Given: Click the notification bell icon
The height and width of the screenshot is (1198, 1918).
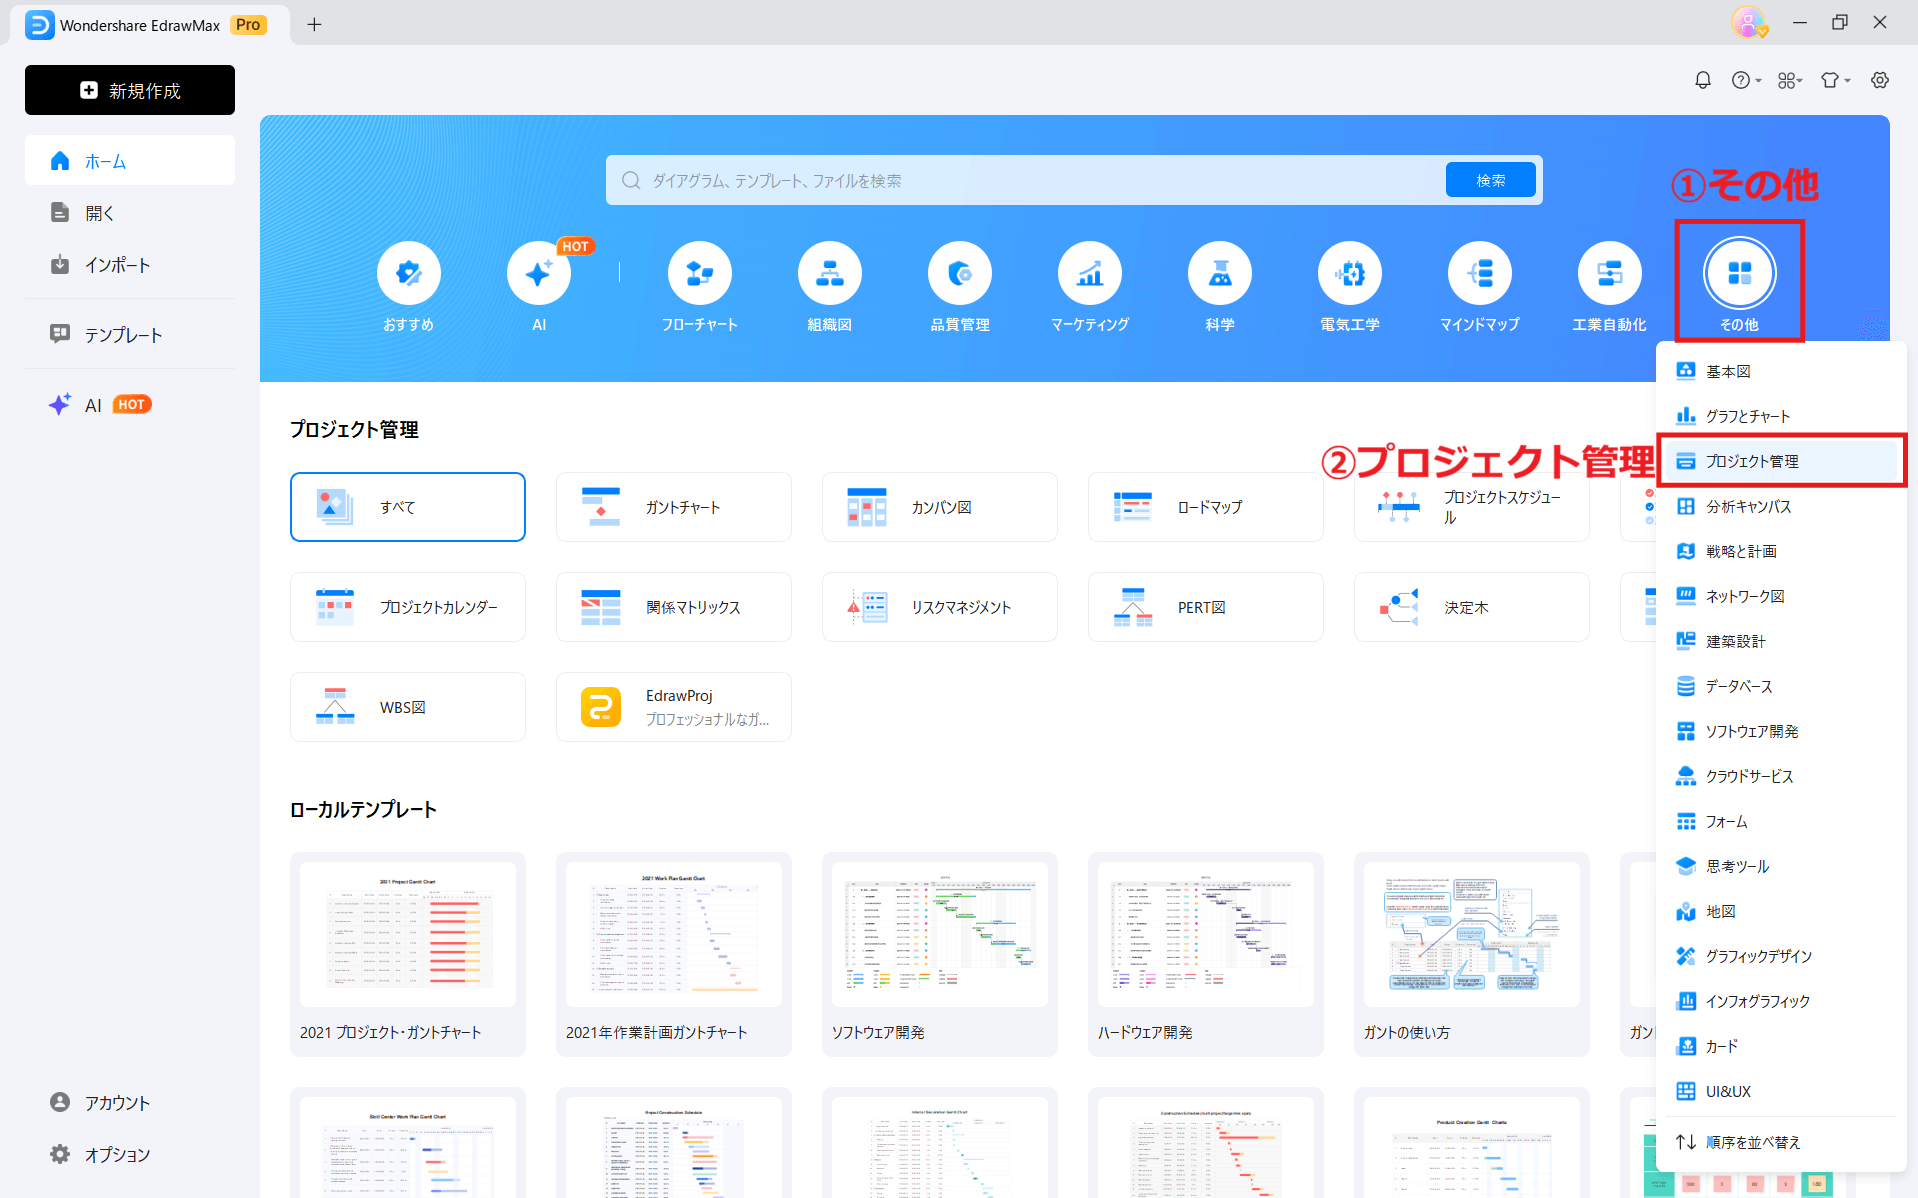Looking at the screenshot, I should pos(1703,80).
